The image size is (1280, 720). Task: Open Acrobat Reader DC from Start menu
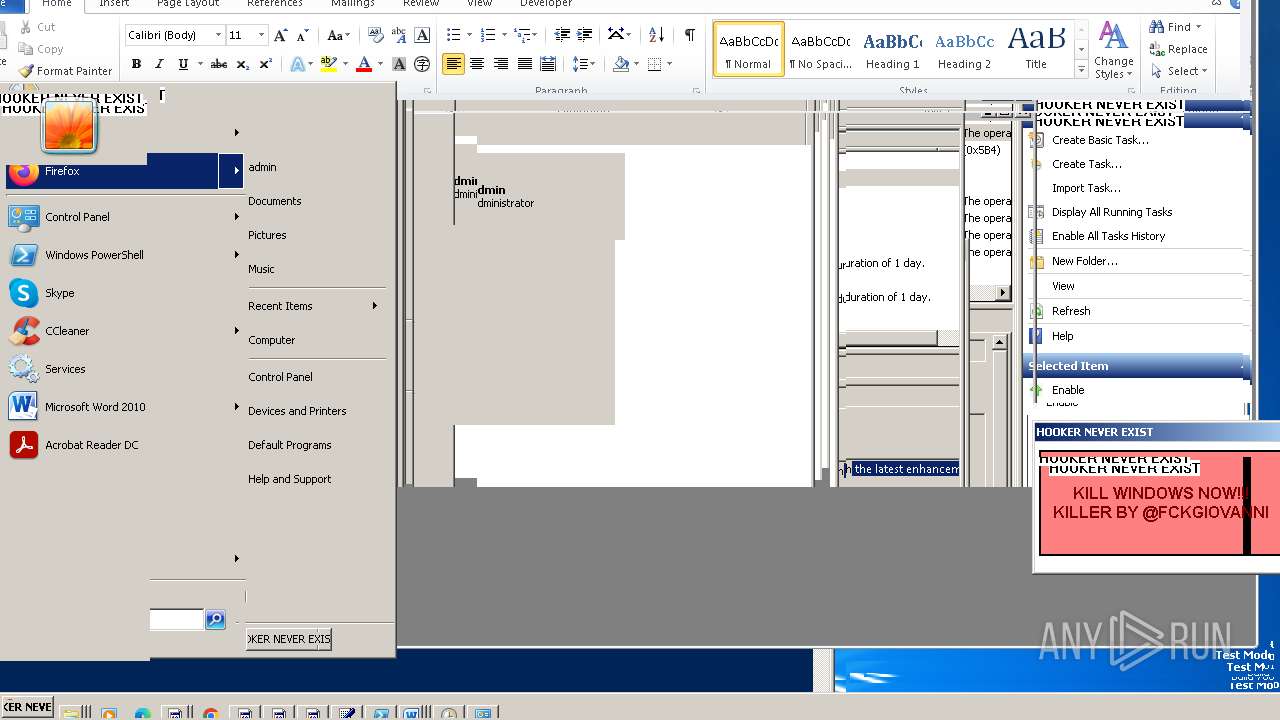point(91,445)
